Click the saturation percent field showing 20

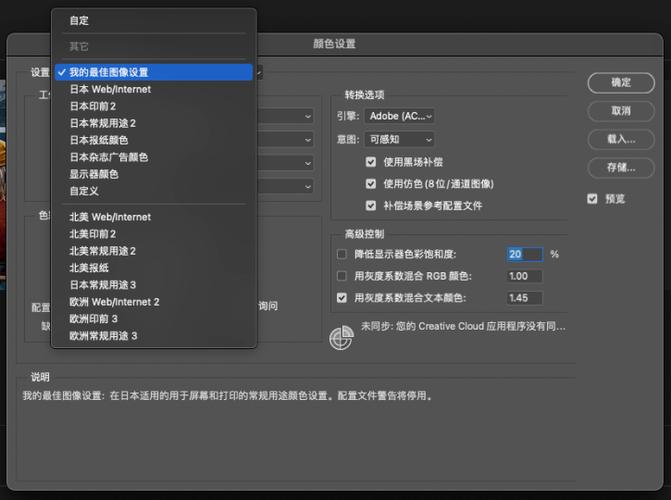525,254
